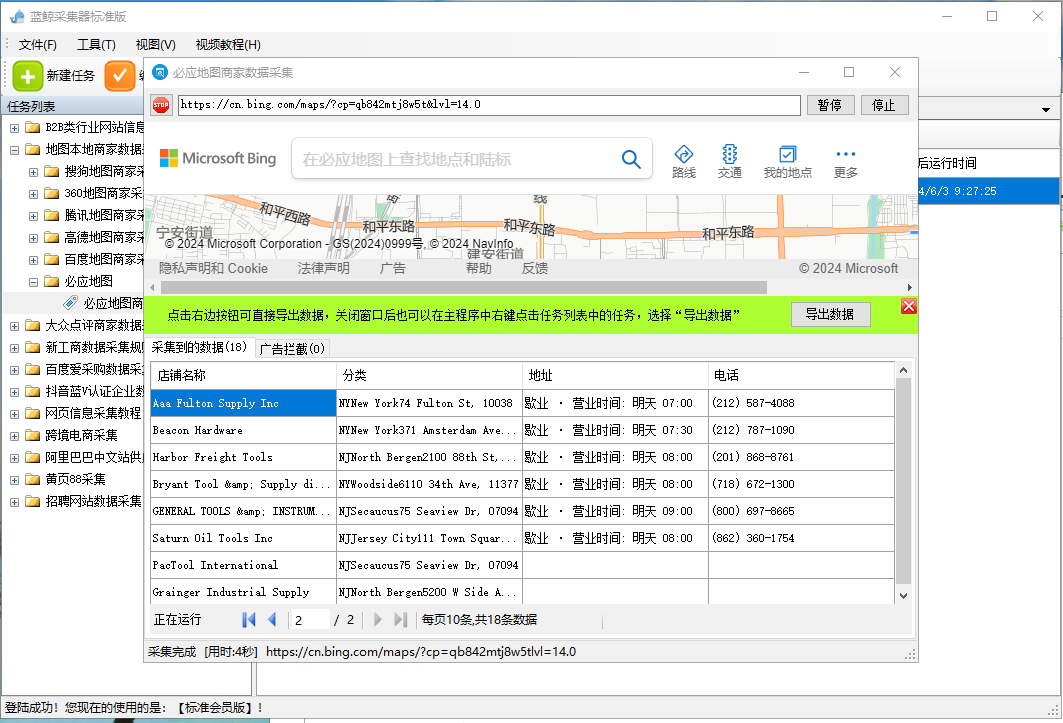Go to last page of results
The width and height of the screenshot is (1063, 723).
(401, 619)
